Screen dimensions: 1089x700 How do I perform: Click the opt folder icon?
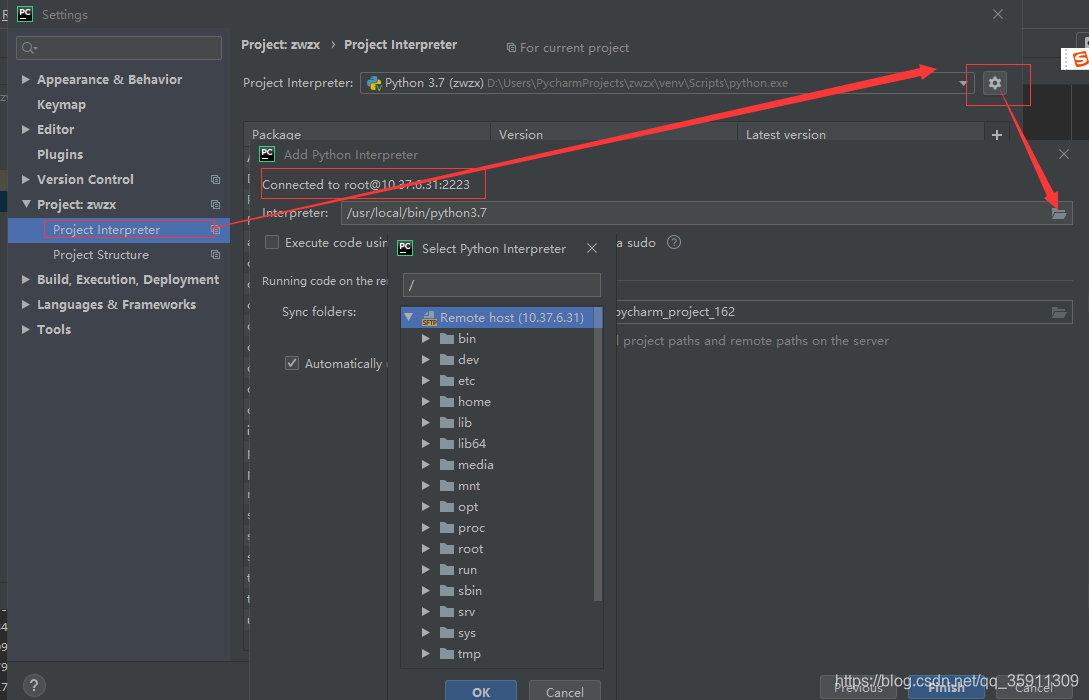pyautogui.click(x=447, y=507)
